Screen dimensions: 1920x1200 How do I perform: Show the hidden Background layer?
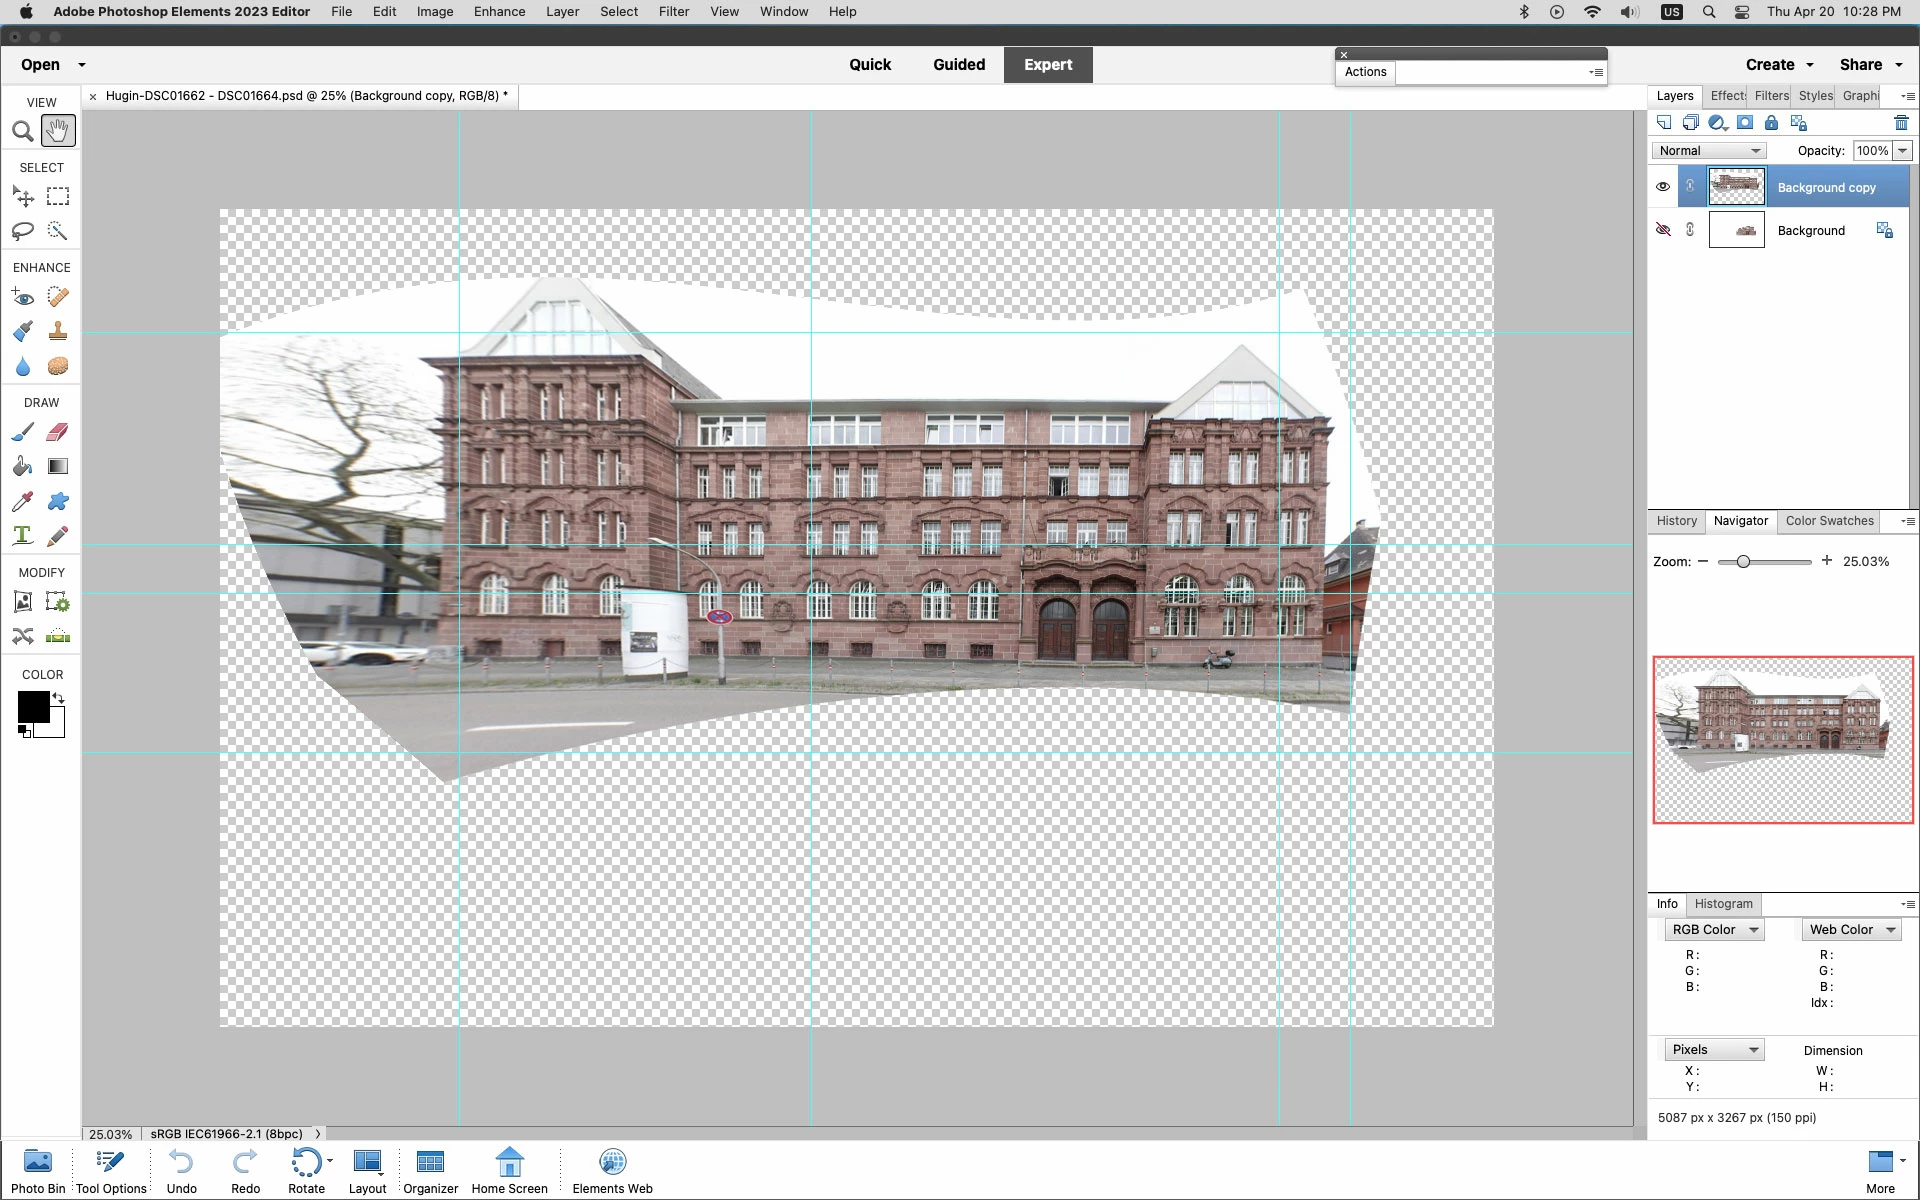[1663, 230]
